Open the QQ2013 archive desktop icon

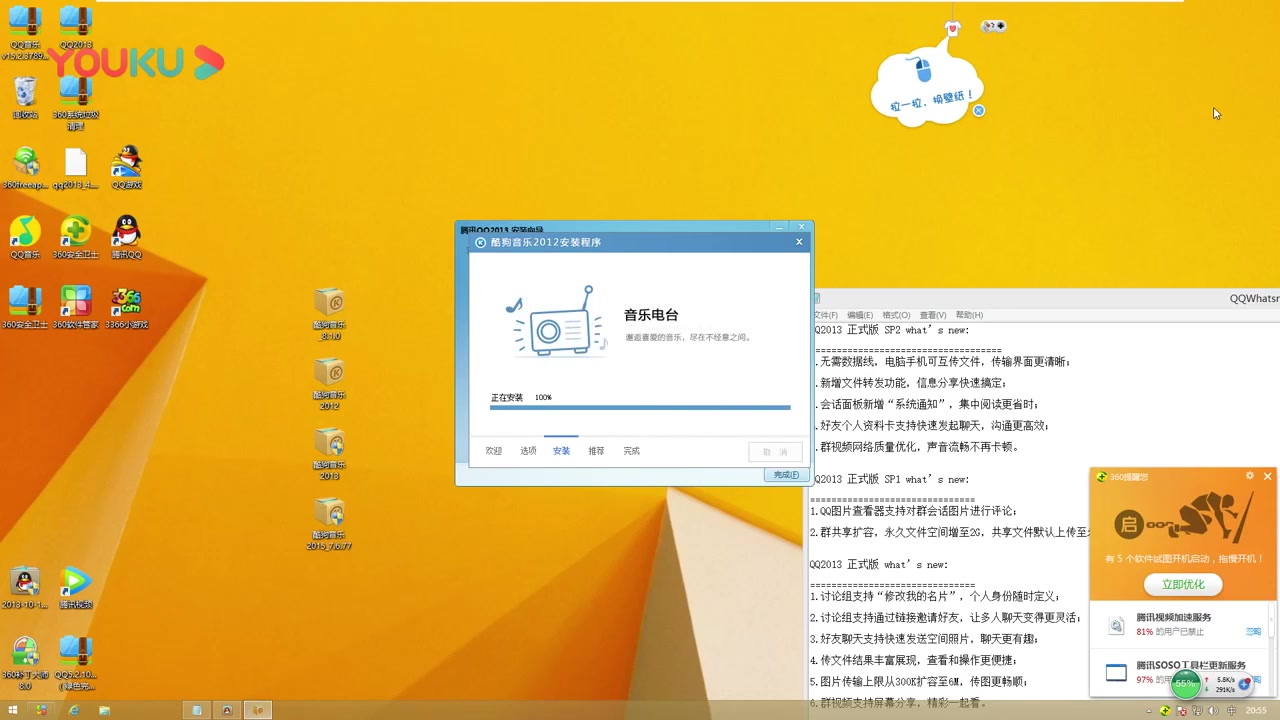click(x=75, y=28)
